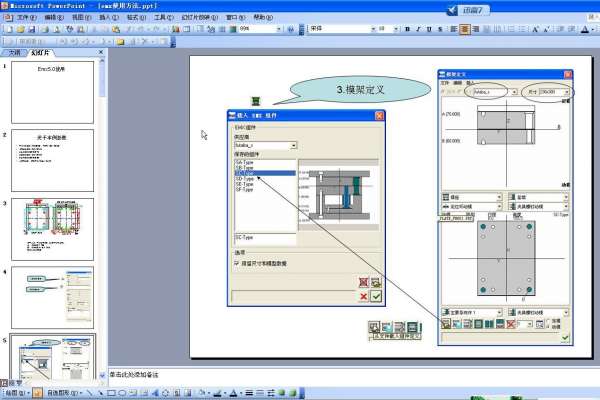Open the 视图 (View) menu
Screen dimensions: 600x400
pyautogui.click(x=81, y=18)
